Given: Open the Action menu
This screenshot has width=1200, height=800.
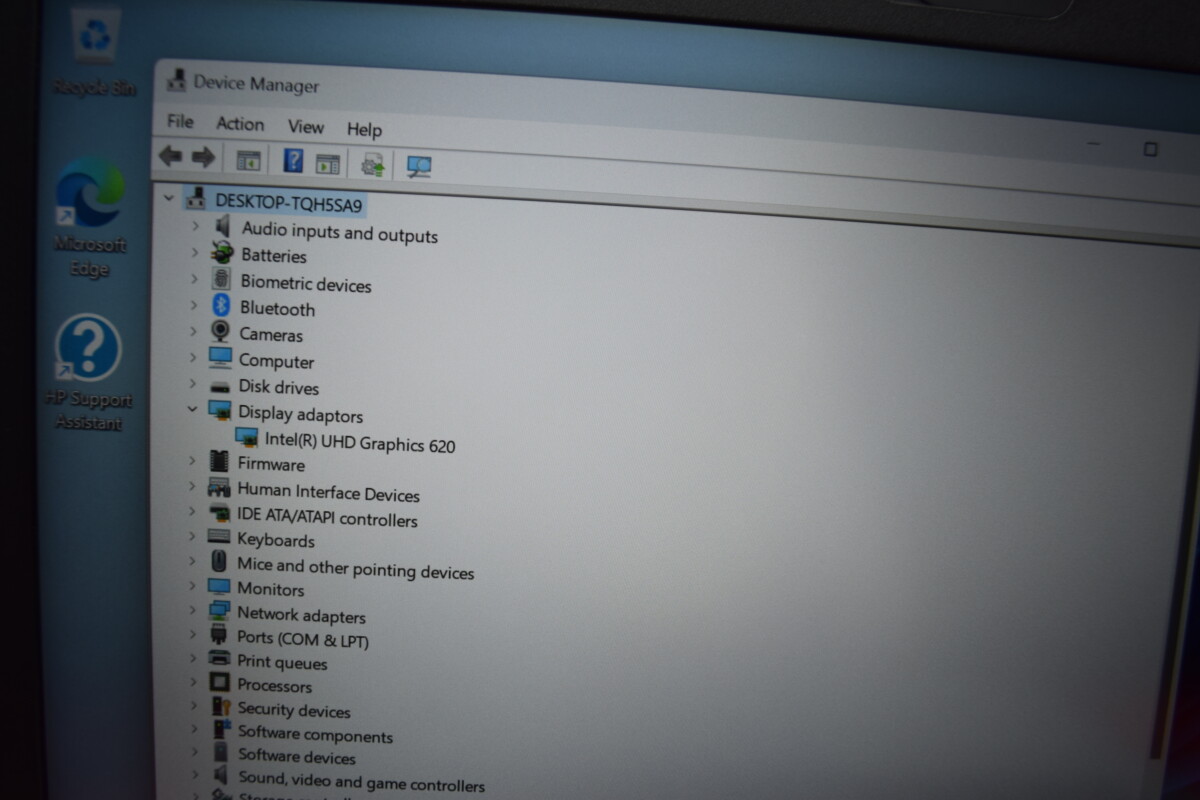Looking at the screenshot, I should pos(241,124).
